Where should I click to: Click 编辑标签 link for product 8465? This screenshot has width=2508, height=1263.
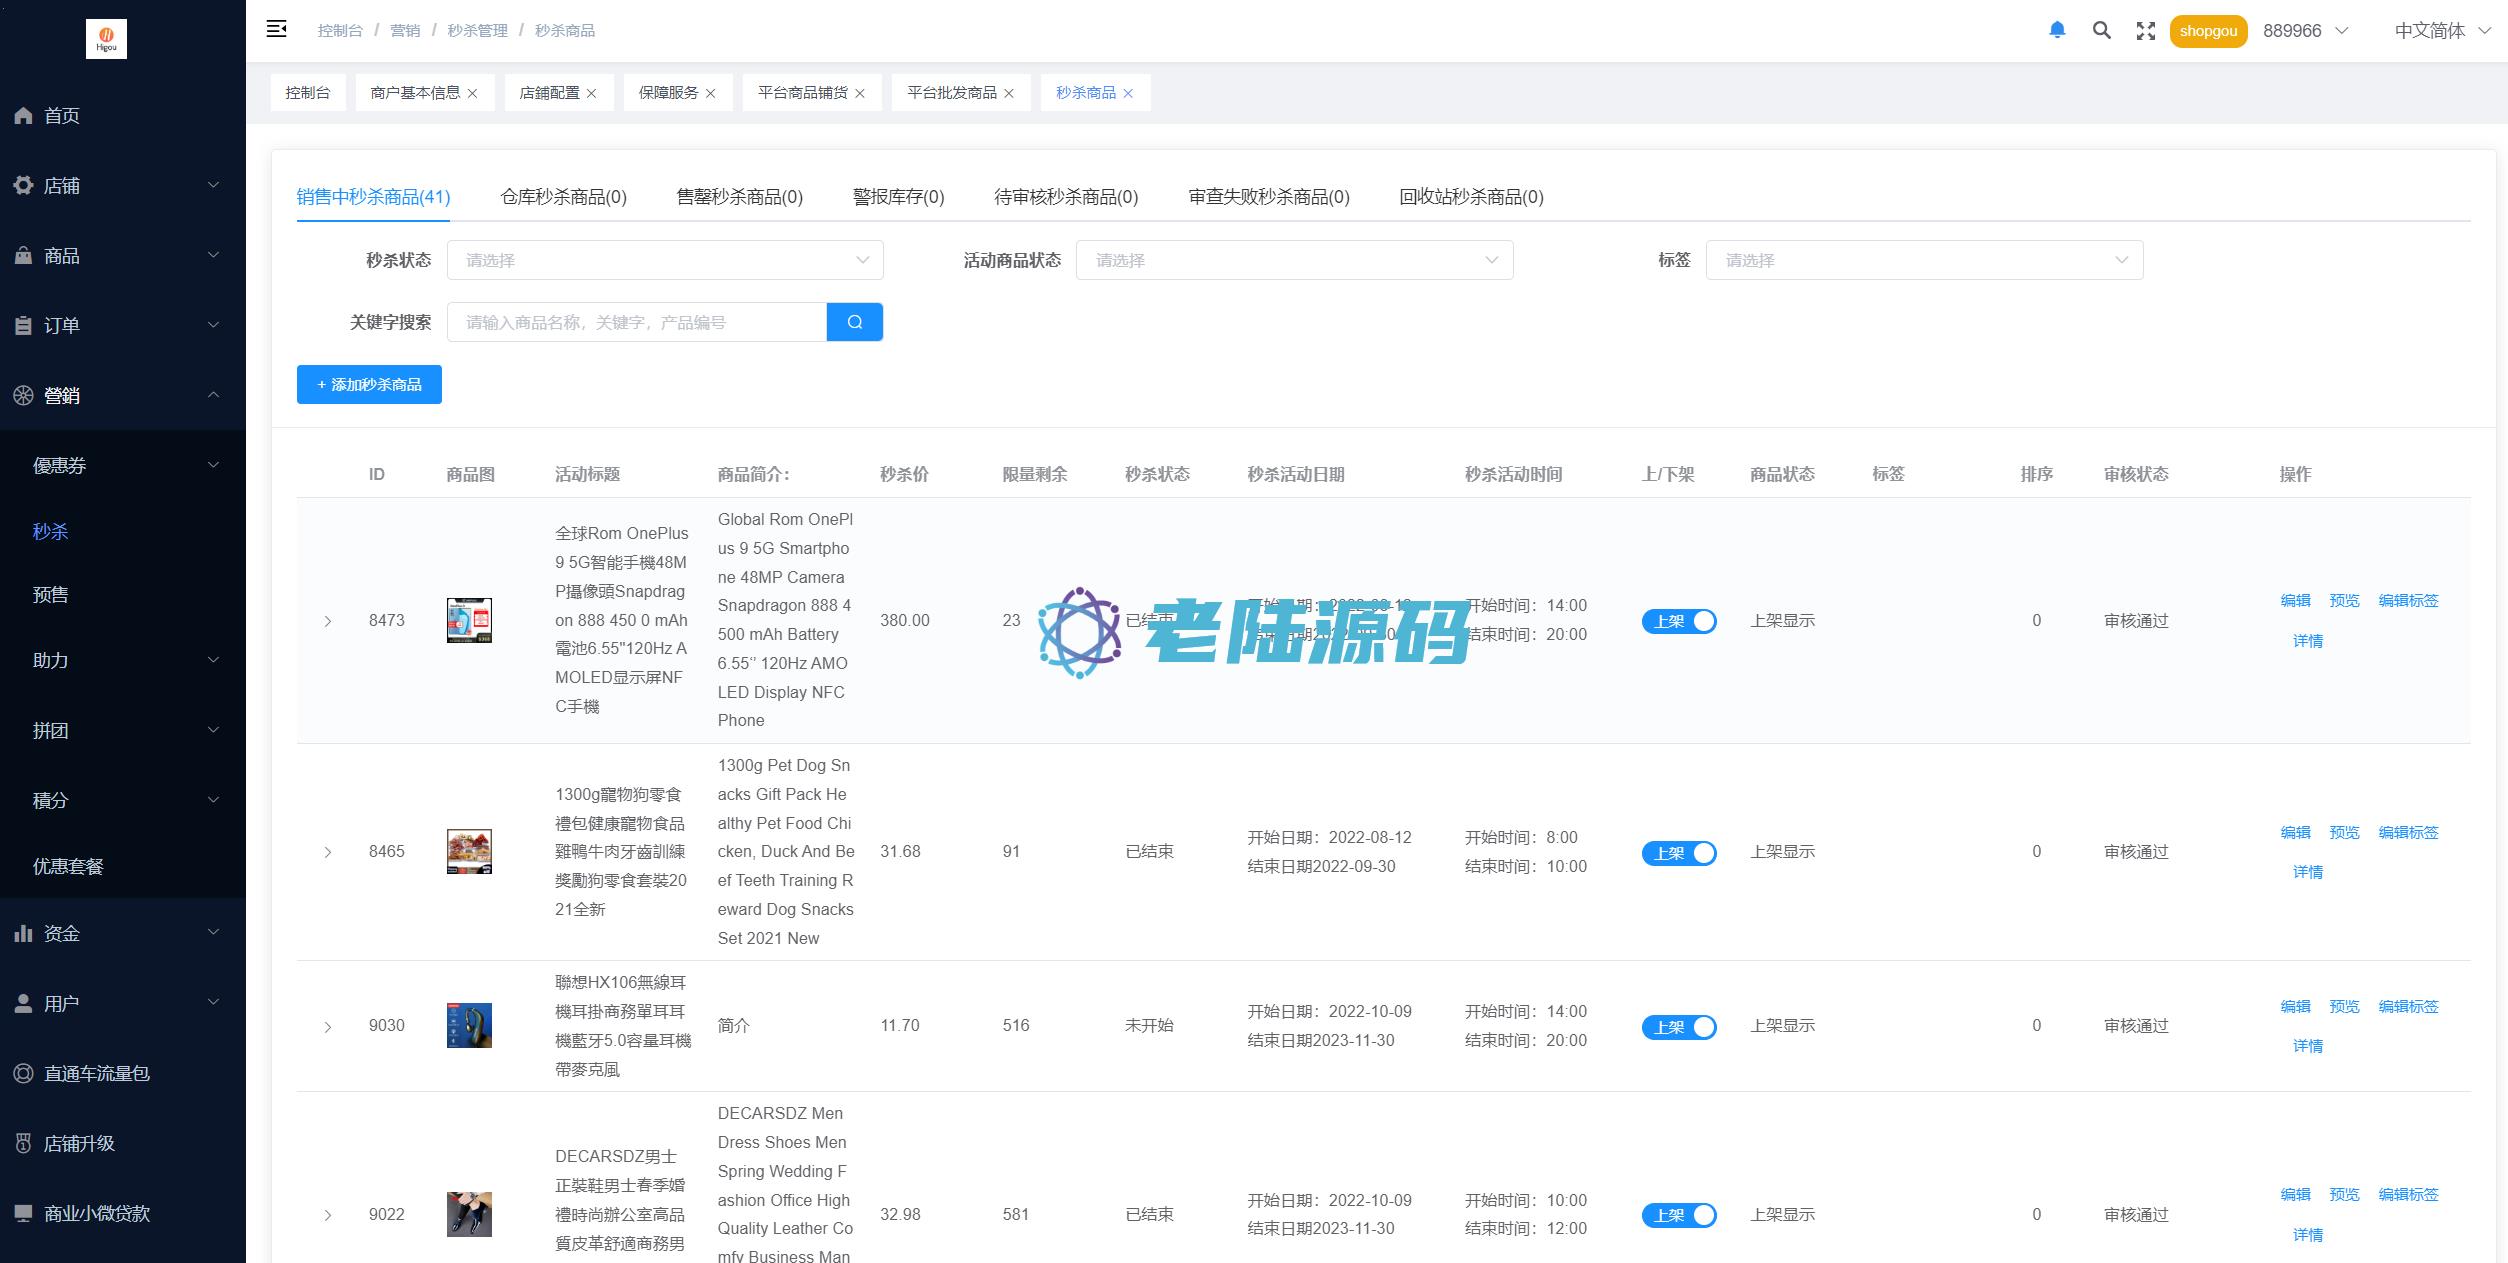click(x=2407, y=832)
